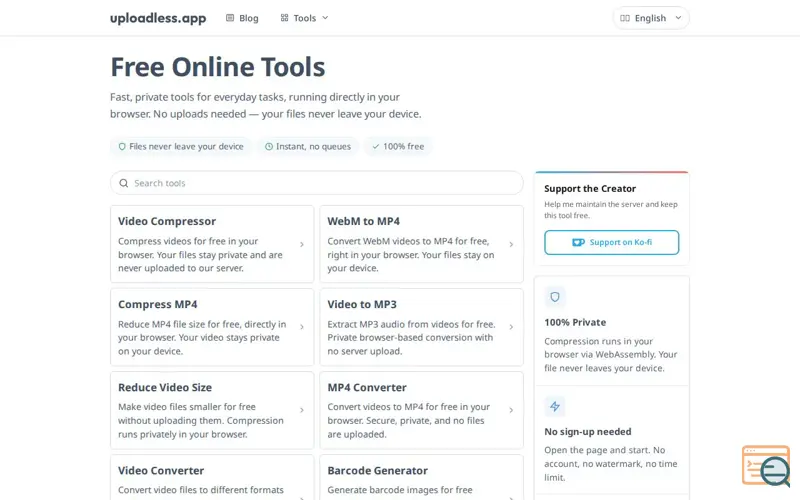800x500 pixels.
Task: Open the Video Compressor tool card
Action: point(212,244)
